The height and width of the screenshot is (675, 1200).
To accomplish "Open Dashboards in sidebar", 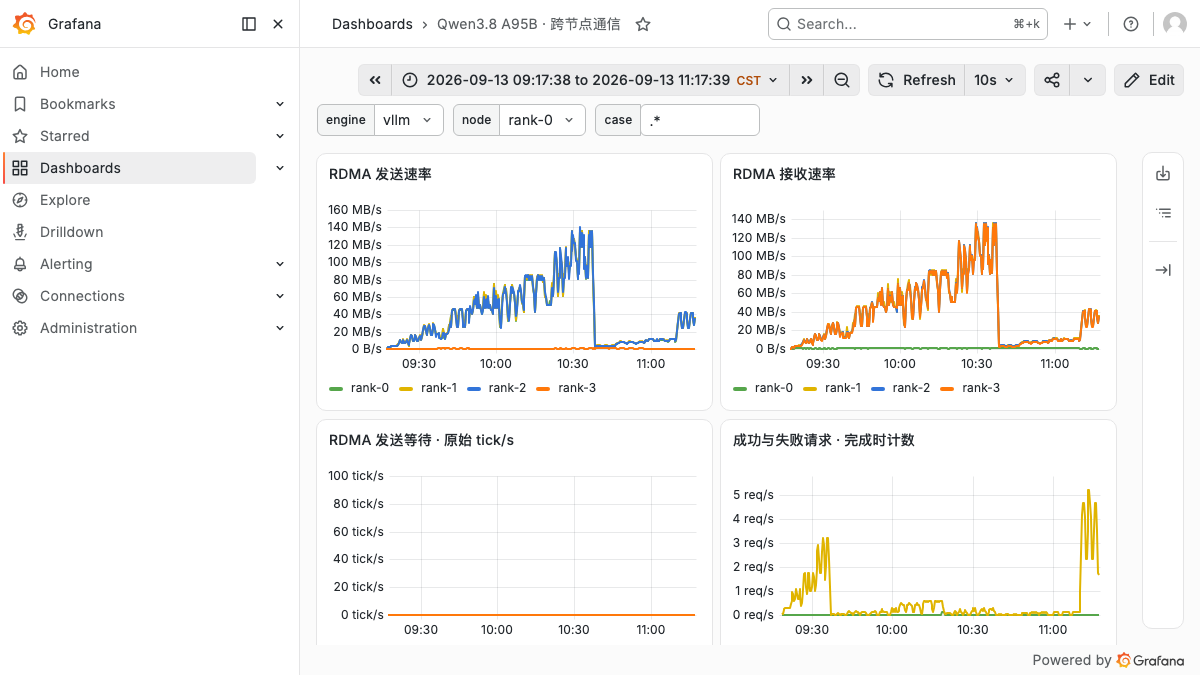I will 130,168.
